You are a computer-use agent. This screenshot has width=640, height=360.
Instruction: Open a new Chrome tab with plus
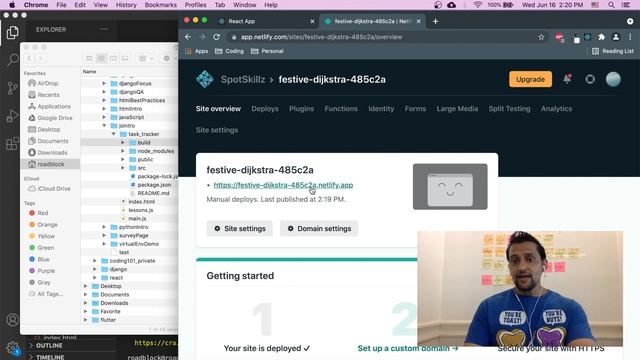[436, 21]
